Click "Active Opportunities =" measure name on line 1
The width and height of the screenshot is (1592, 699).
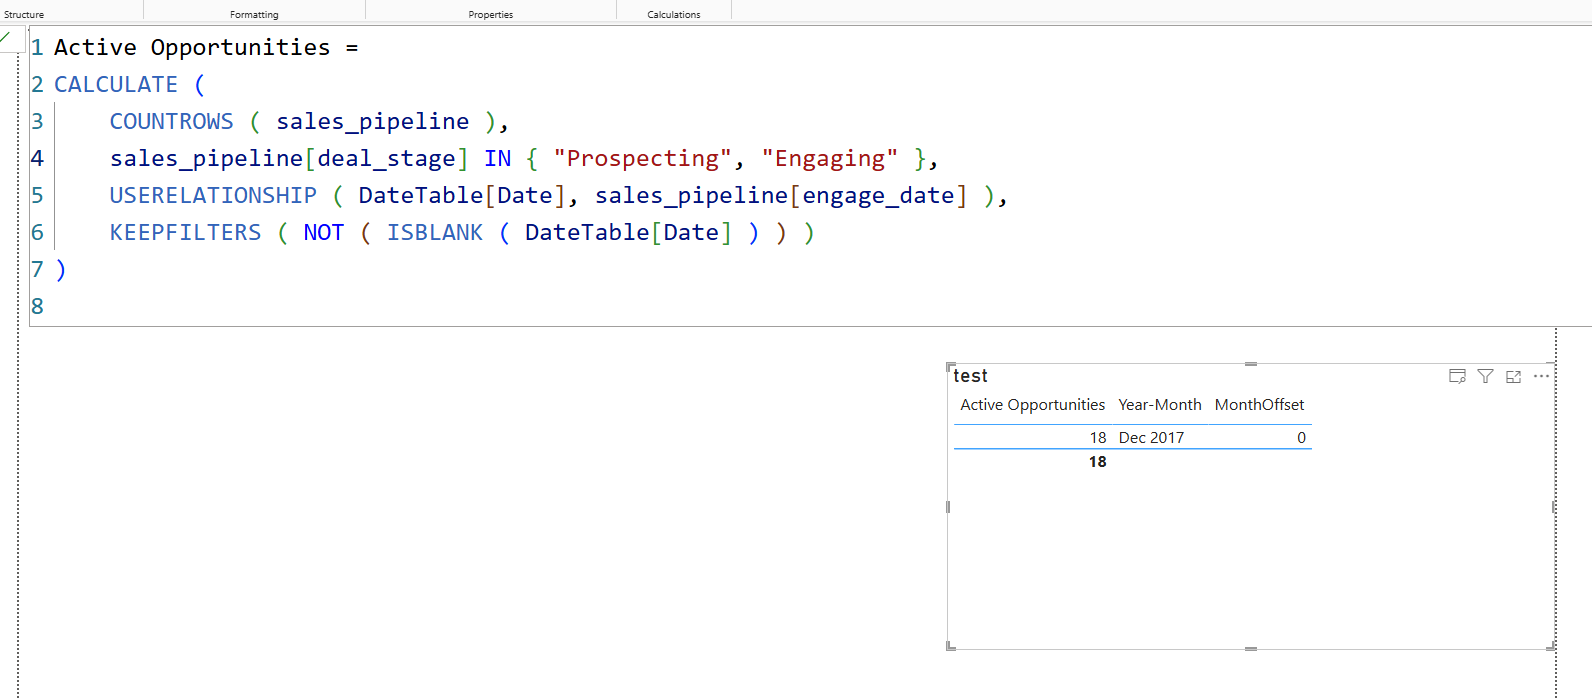[206, 48]
